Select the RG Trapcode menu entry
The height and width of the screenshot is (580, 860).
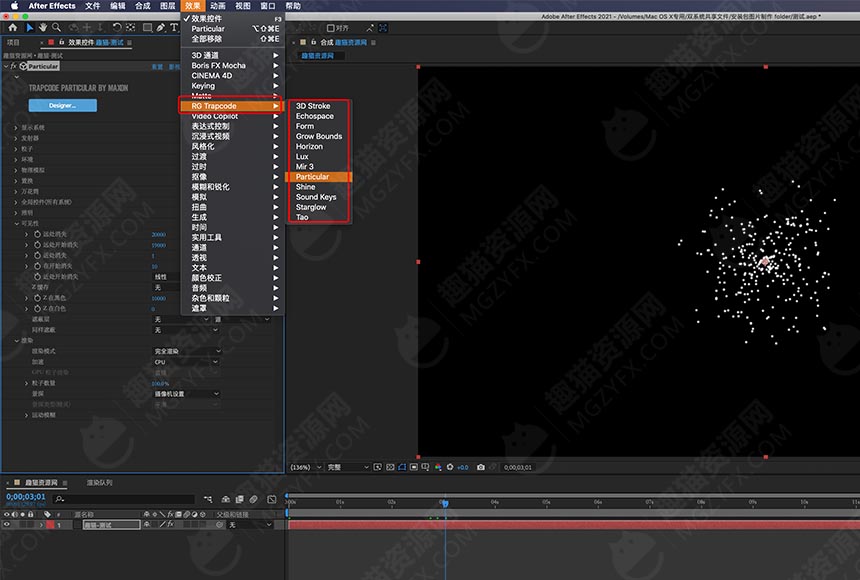click(x=231, y=106)
